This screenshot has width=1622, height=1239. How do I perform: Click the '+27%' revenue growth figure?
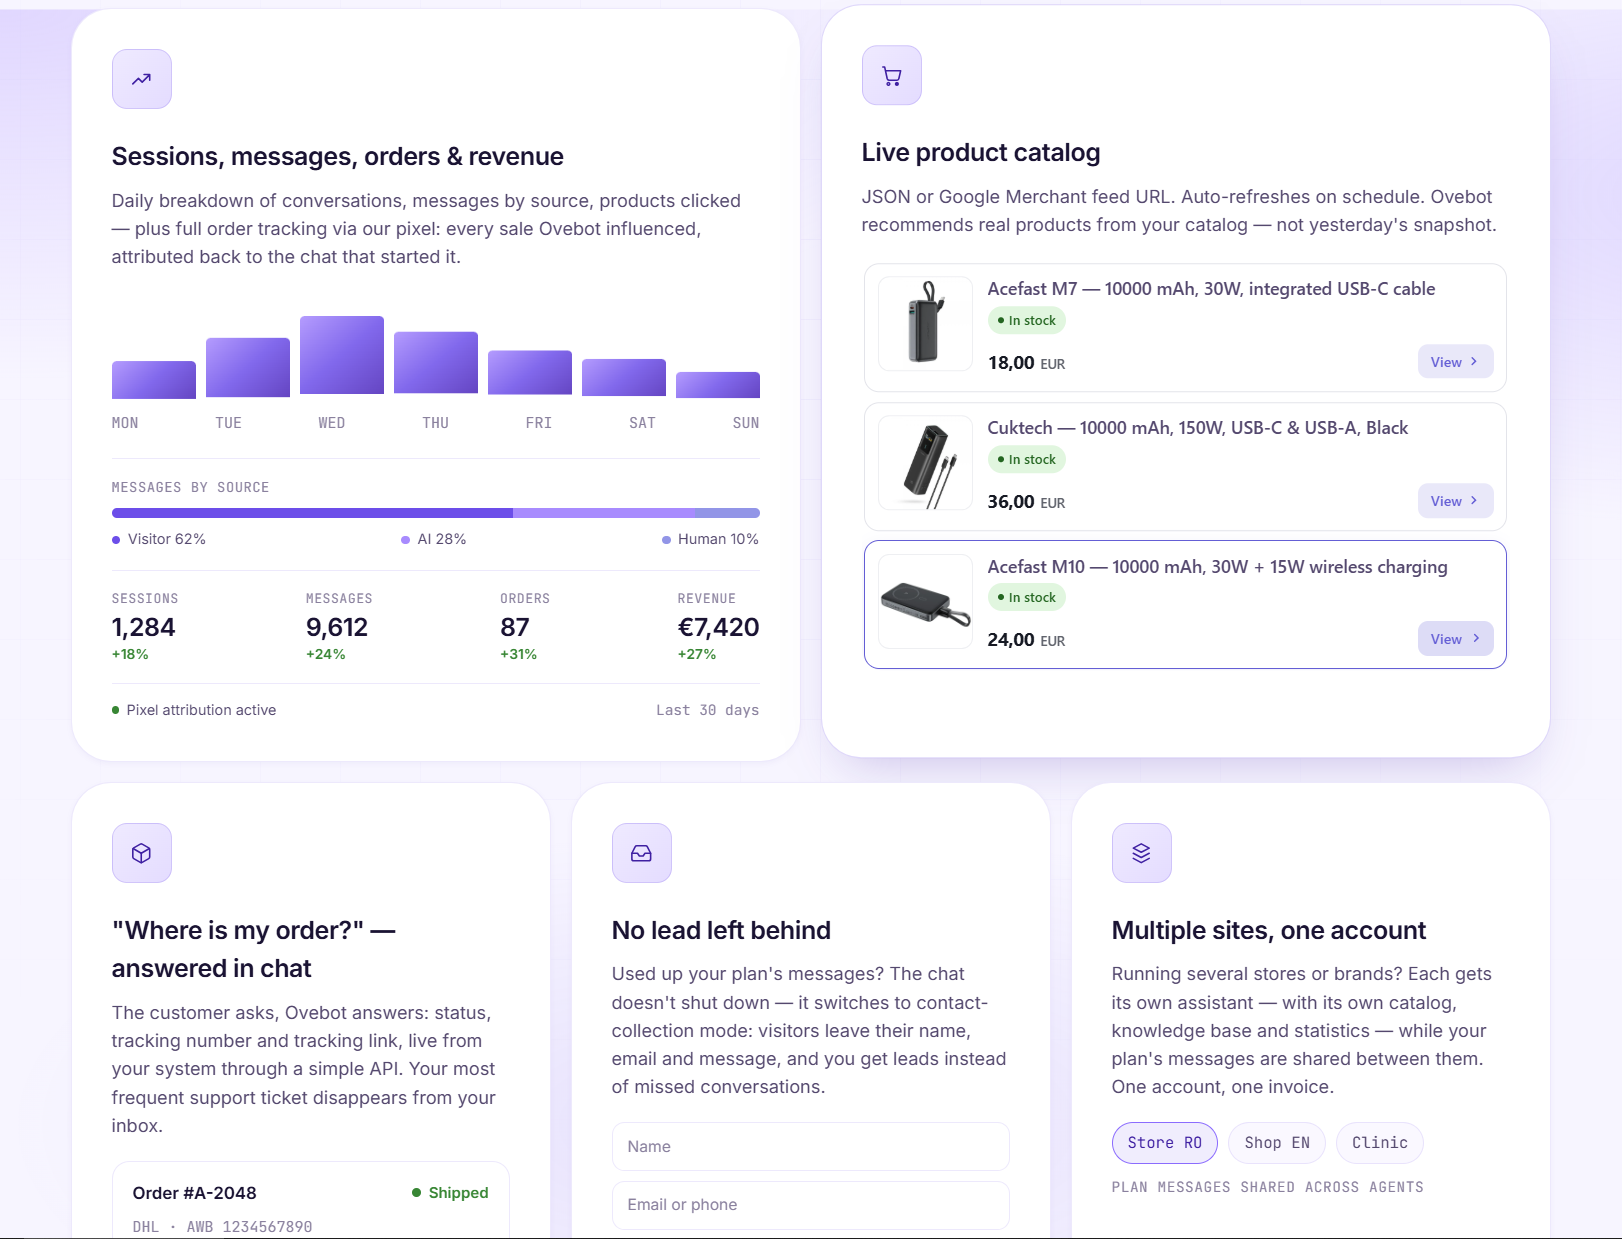(697, 655)
